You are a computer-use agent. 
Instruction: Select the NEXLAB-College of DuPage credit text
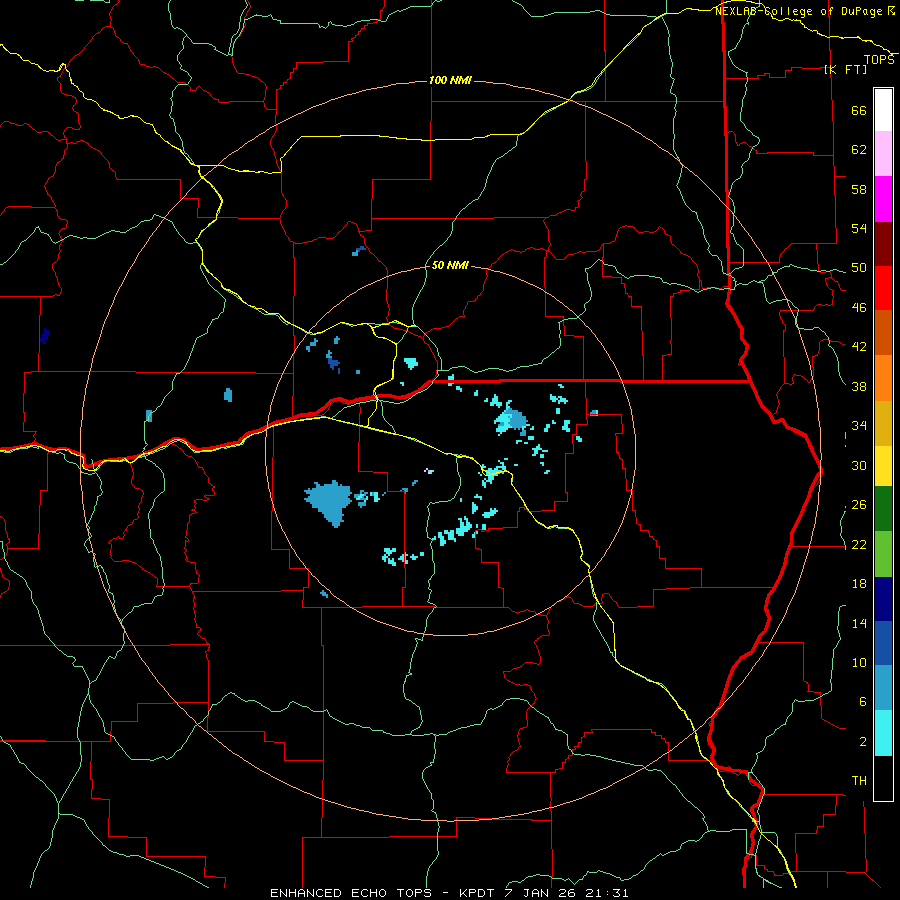[x=805, y=11]
